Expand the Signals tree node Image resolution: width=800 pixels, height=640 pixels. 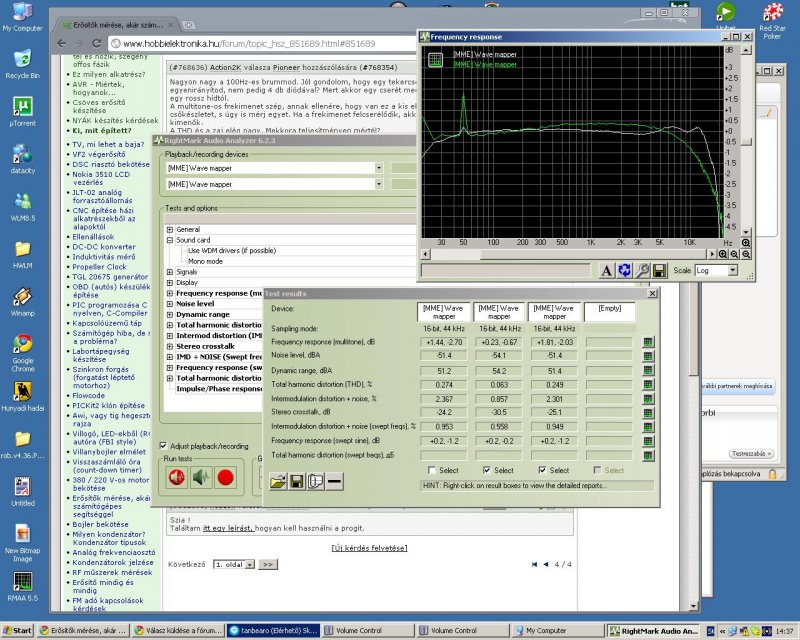[x=170, y=272]
